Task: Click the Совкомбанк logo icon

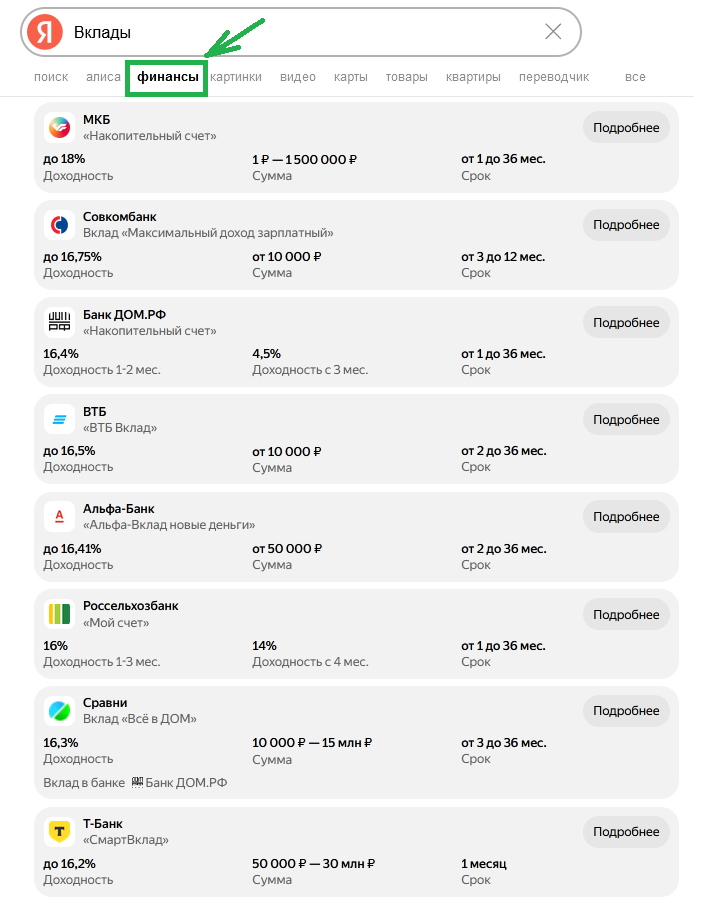Action: [59, 225]
